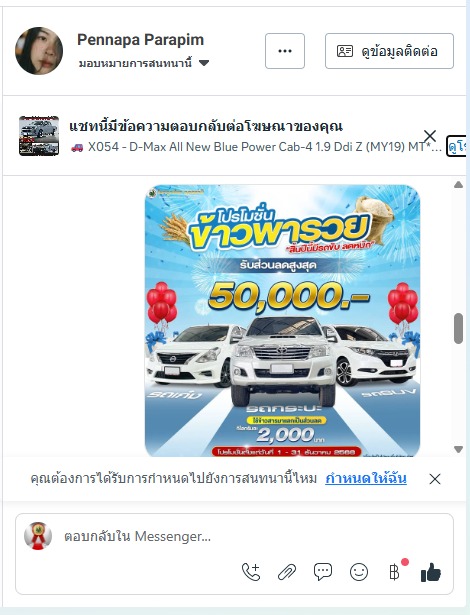Click the D-Max ad thumbnail

[x=39, y=136]
